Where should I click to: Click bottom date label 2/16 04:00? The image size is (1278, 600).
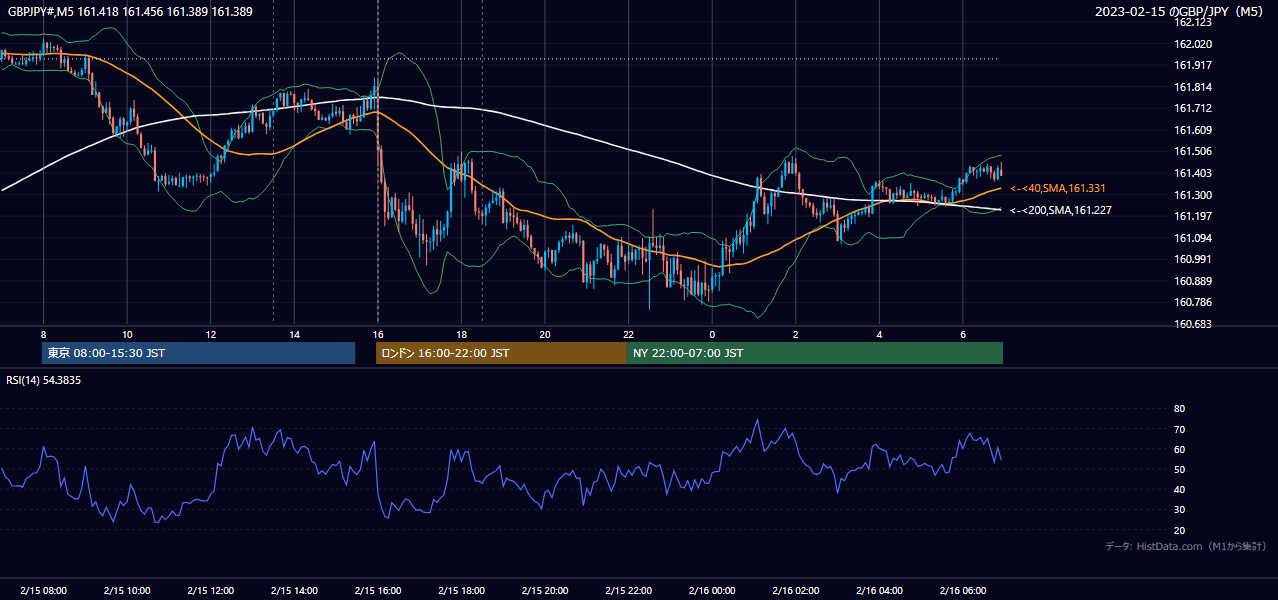pyautogui.click(x=879, y=591)
